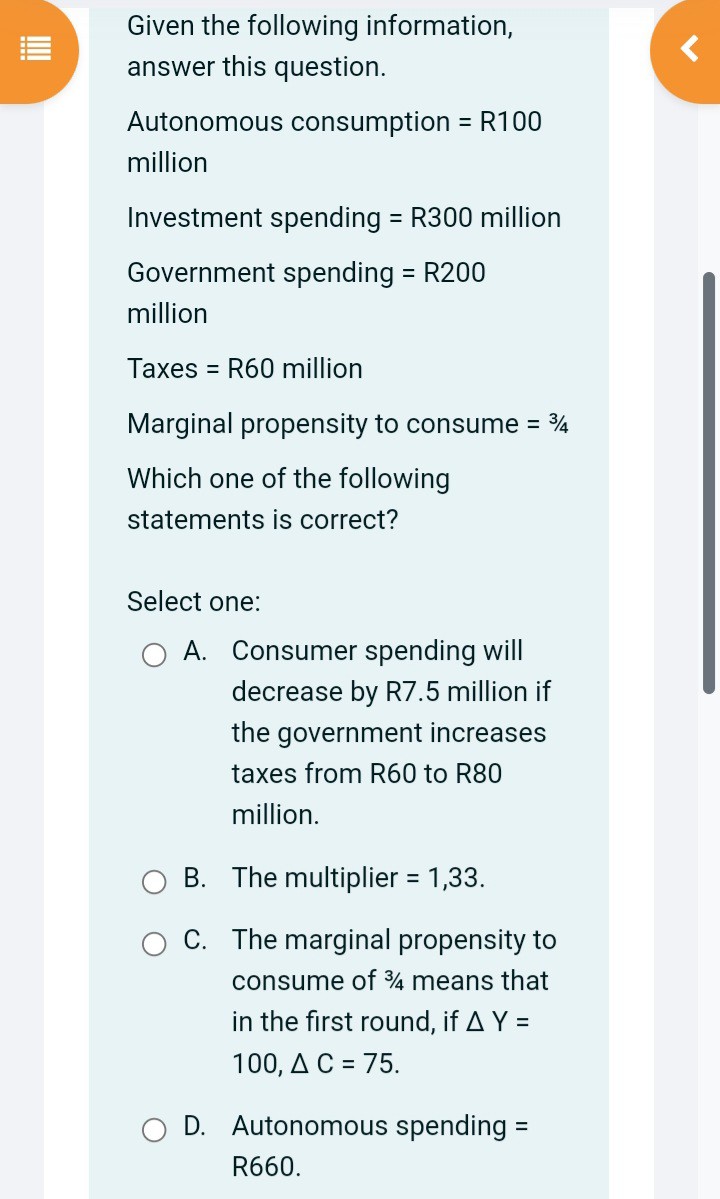The height and width of the screenshot is (1199, 720).
Task: Select radio button for option B
Action: (x=154, y=881)
